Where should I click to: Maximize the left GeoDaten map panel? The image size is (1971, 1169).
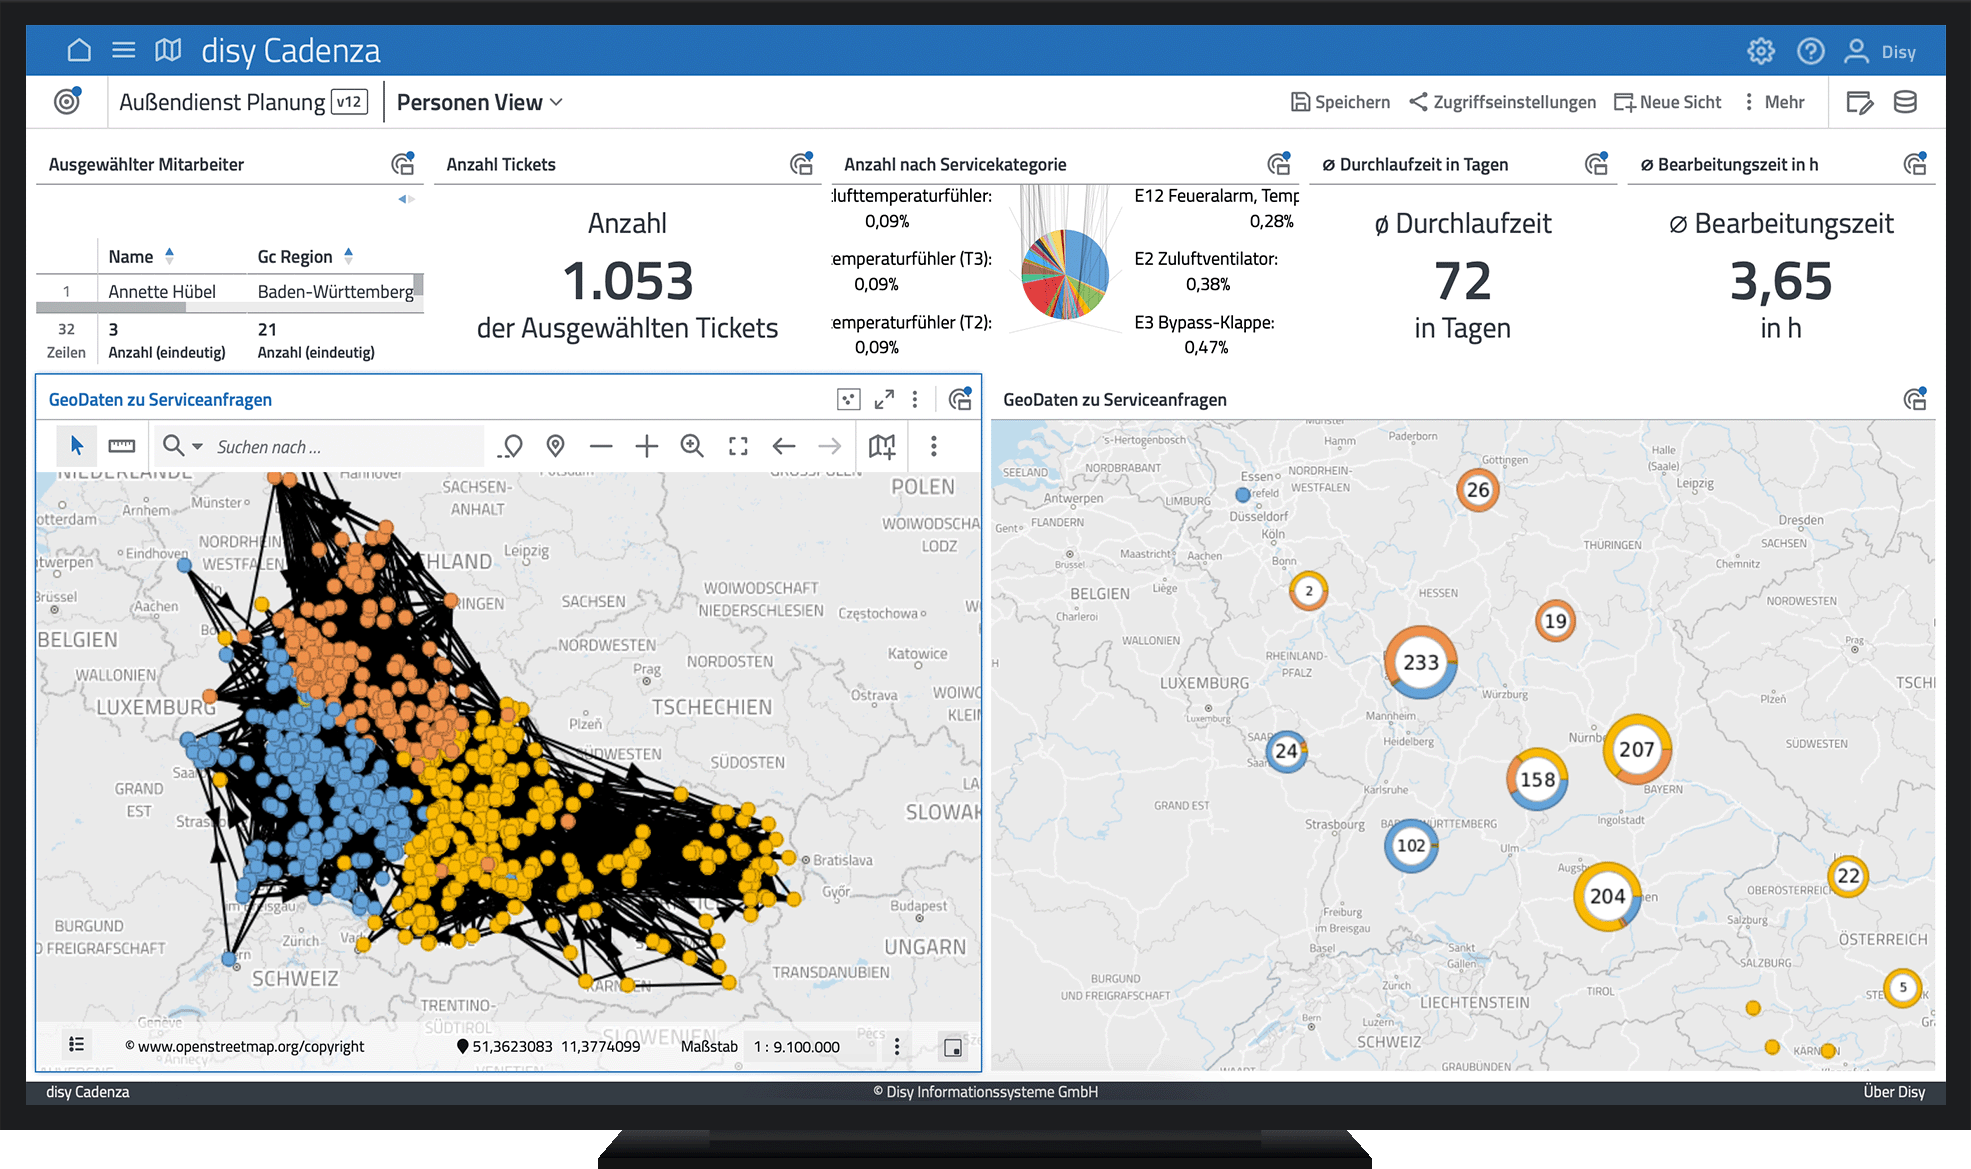[x=884, y=399]
